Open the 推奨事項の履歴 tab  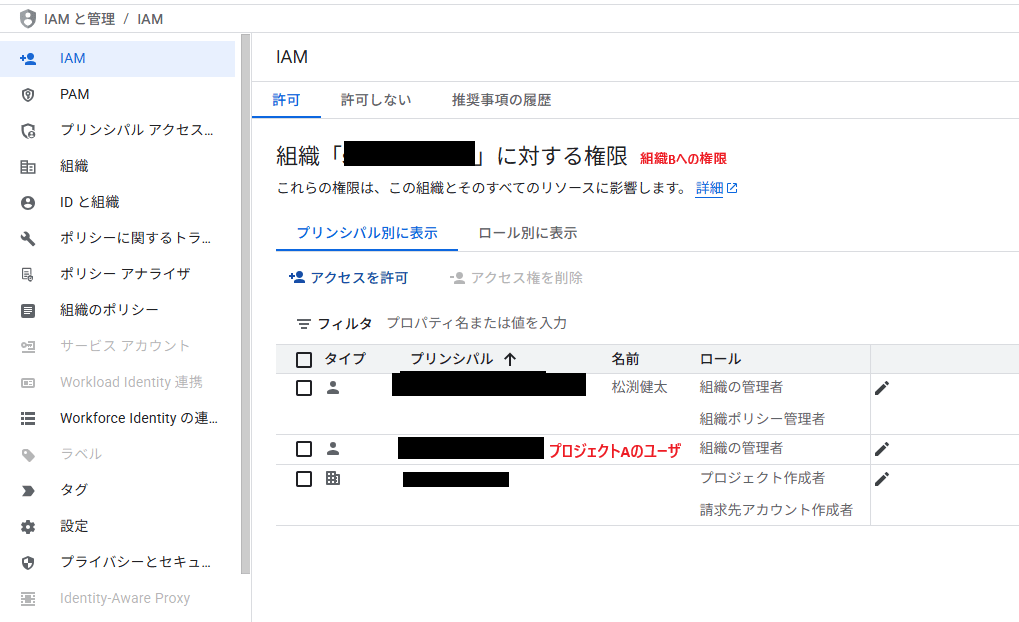tap(501, 100)
